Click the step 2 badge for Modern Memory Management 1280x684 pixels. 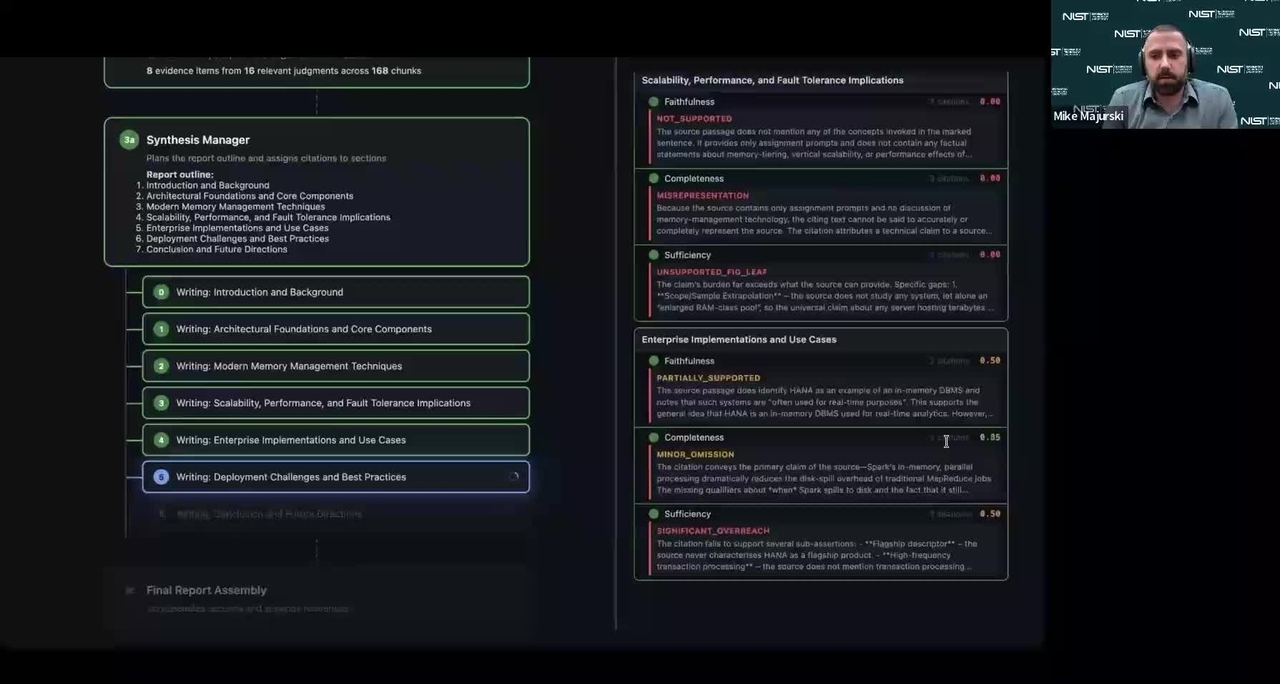tap(161, 366)
